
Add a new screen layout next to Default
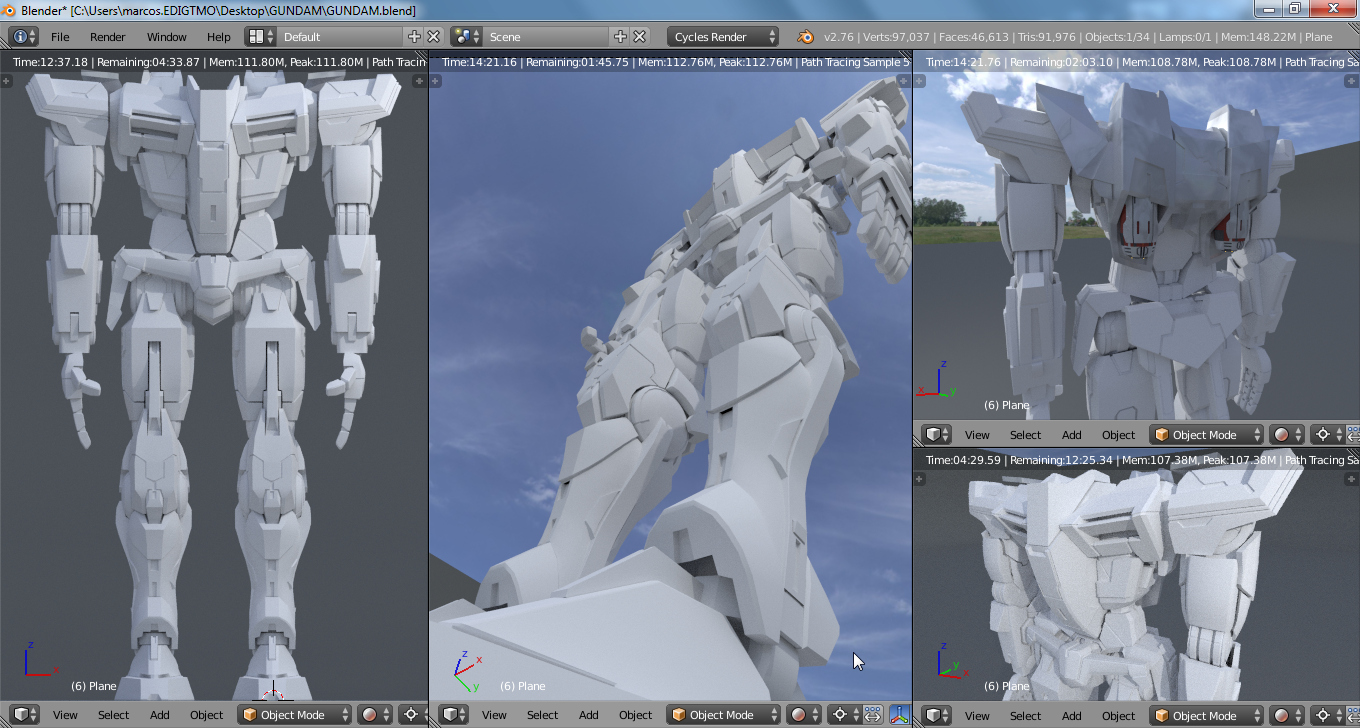(x=415, y=37)
